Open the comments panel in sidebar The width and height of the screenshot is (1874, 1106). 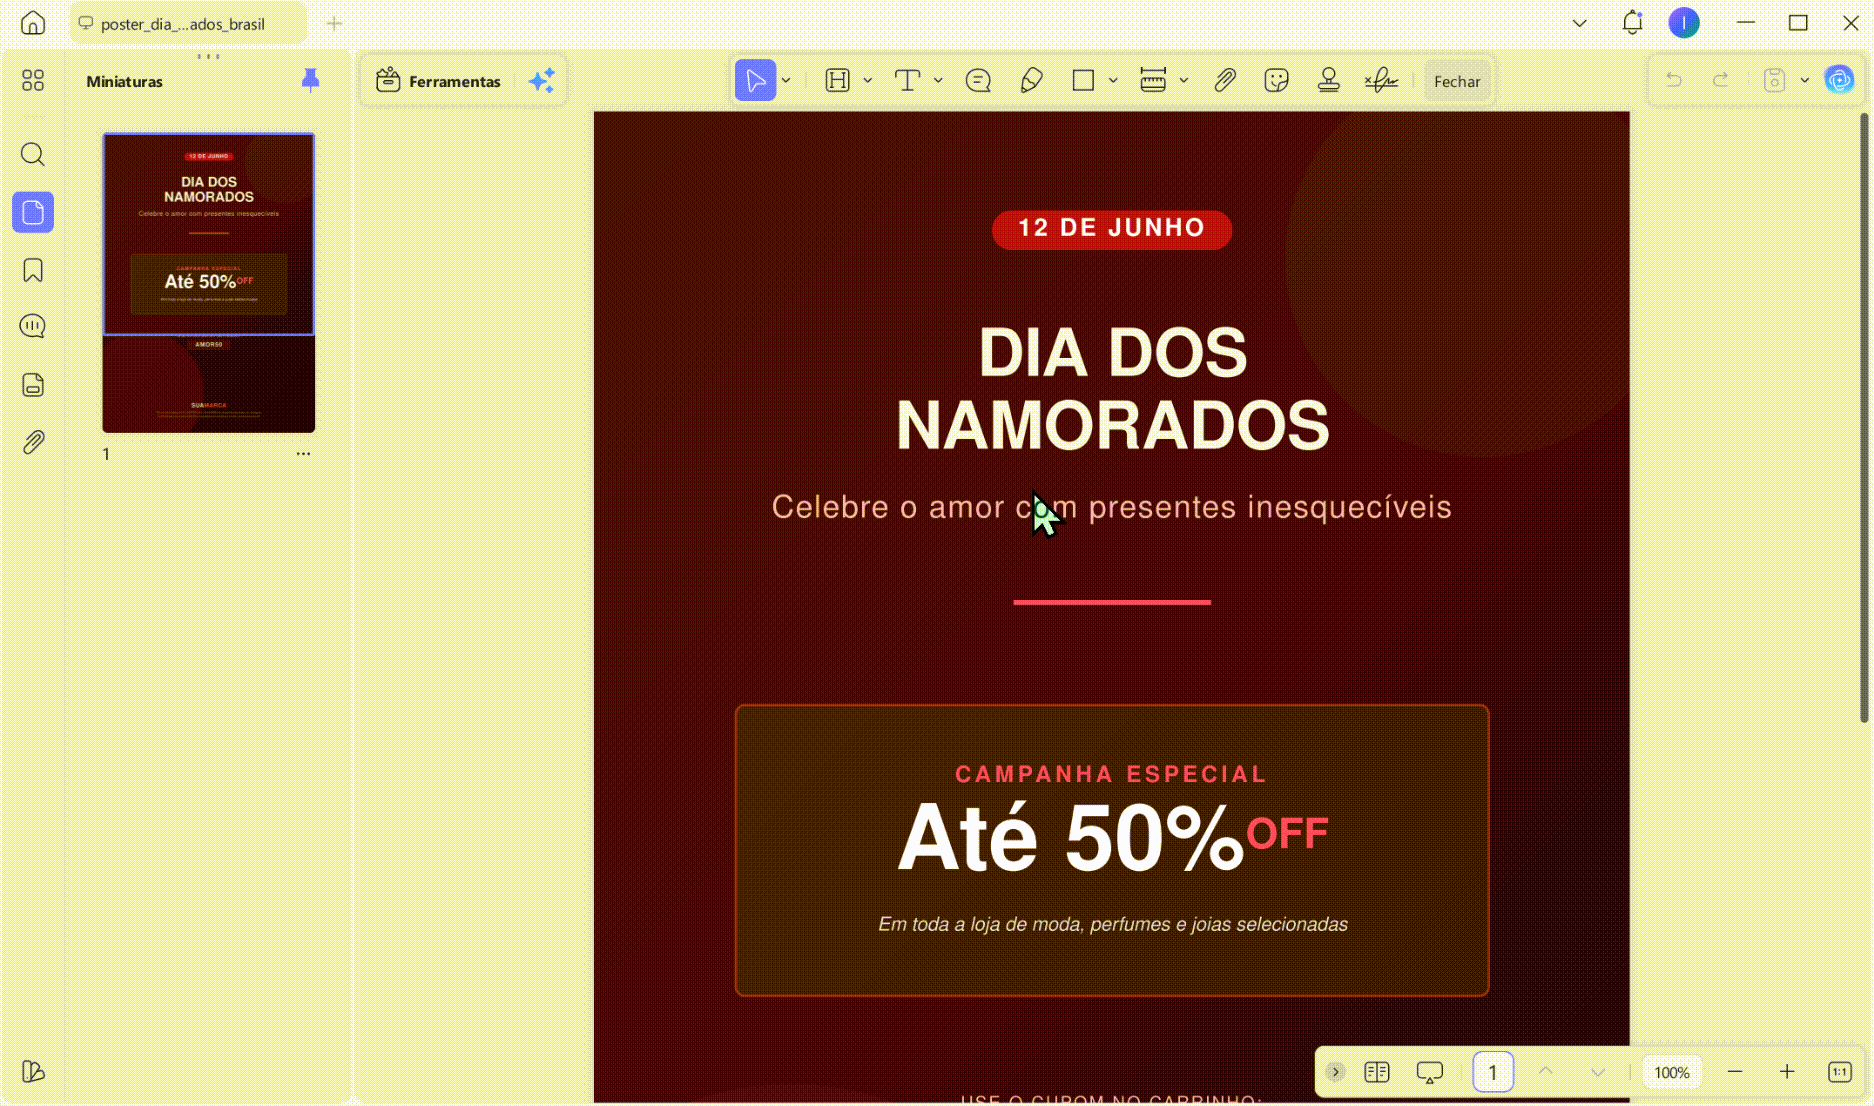pos(33,326)
